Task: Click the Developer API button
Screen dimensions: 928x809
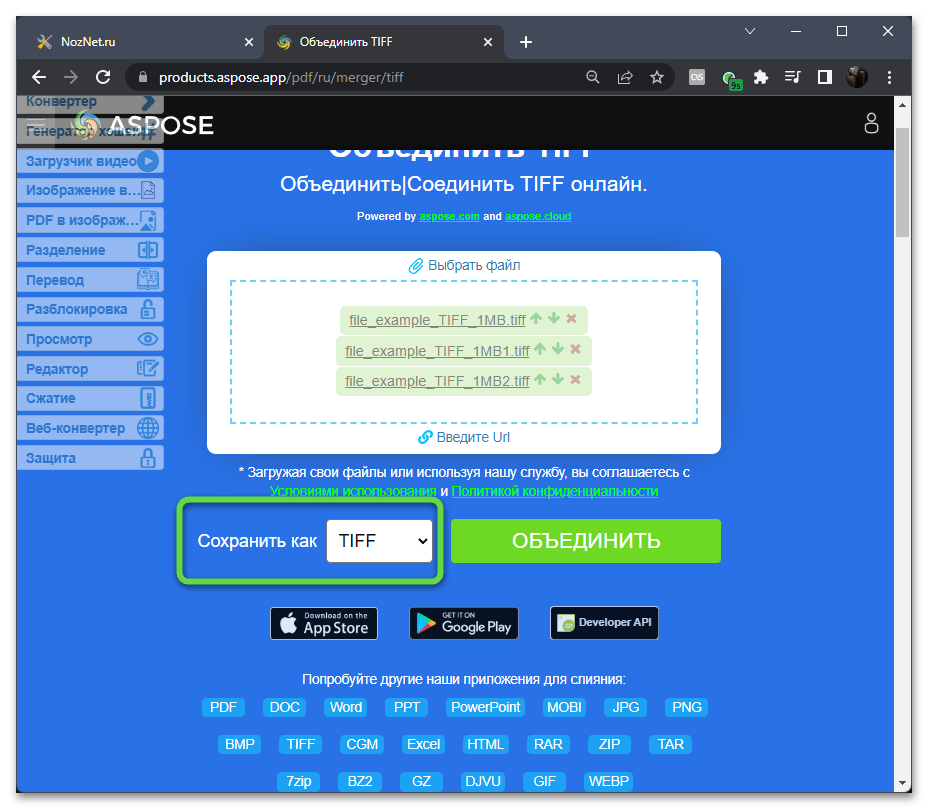Action: (x=604, y=623)
